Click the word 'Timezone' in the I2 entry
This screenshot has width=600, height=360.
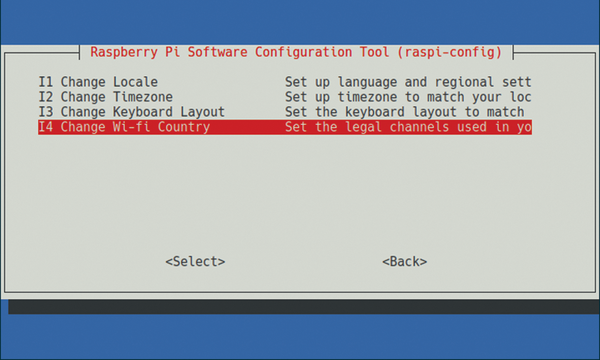143,97
